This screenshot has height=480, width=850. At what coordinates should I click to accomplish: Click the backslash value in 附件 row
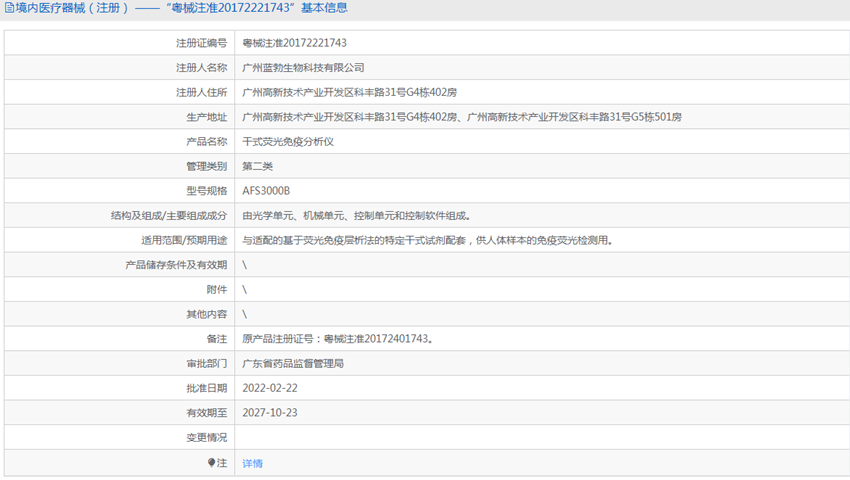point(244,290)
